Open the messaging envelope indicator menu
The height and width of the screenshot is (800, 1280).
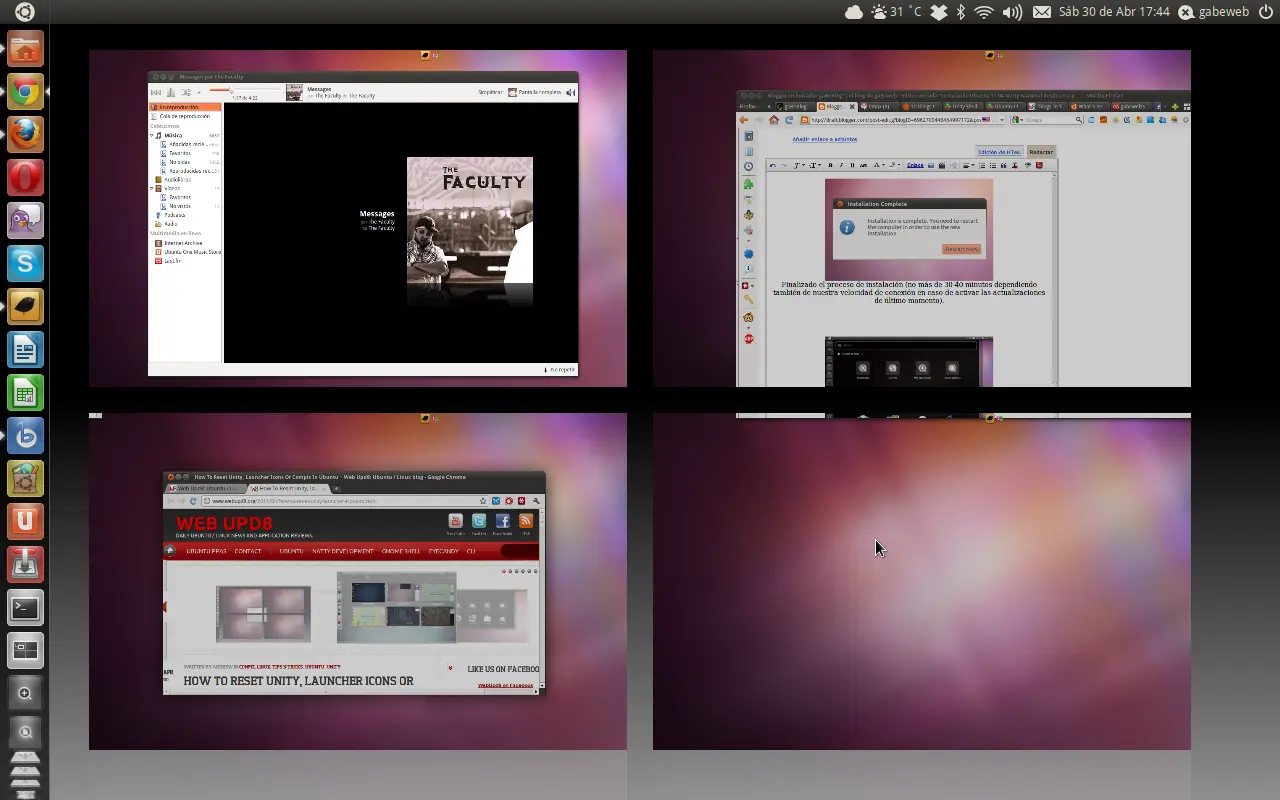(x=1042, y=12)
